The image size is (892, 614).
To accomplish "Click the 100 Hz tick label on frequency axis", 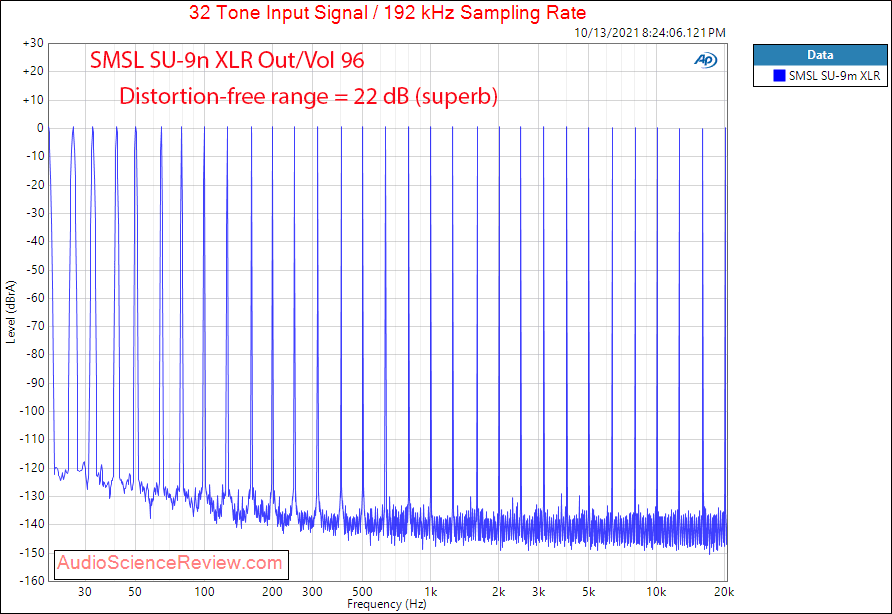I will tap(204, 592).
